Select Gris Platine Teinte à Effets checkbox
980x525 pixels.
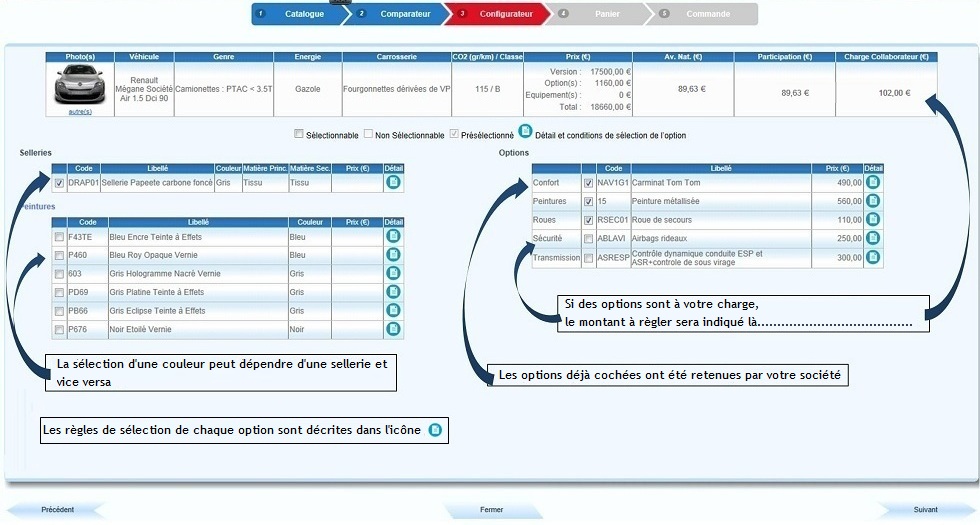[59, 292]
